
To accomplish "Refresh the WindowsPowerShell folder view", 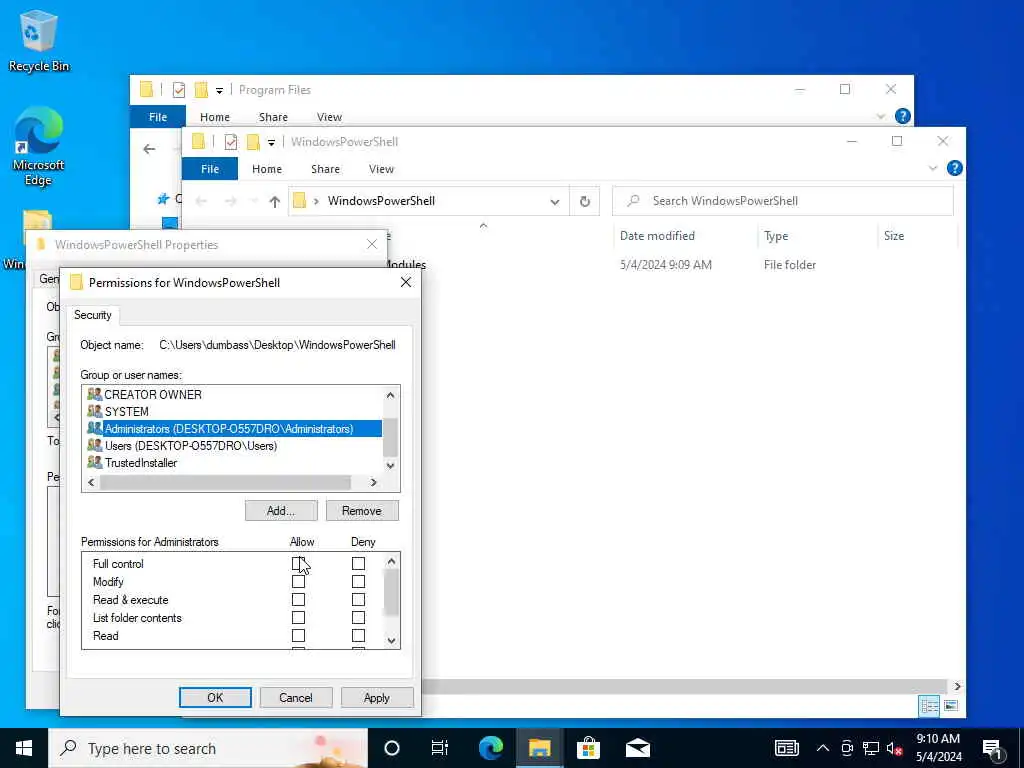I will pos(584,201).
